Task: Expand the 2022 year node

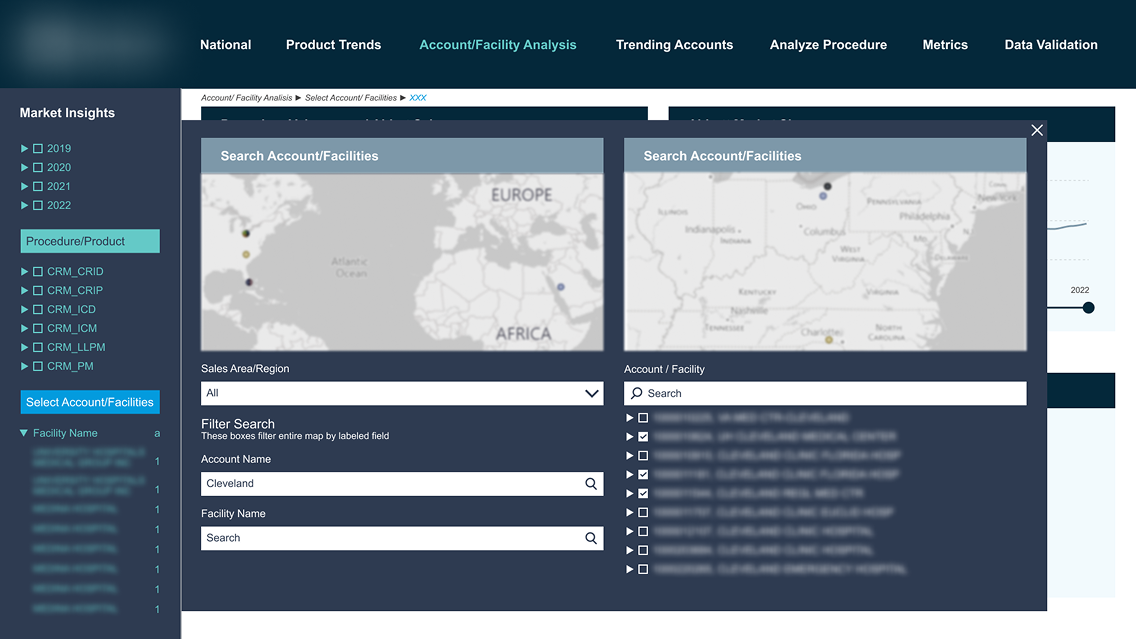Action: pyautogui.click(x=24, y=205)
